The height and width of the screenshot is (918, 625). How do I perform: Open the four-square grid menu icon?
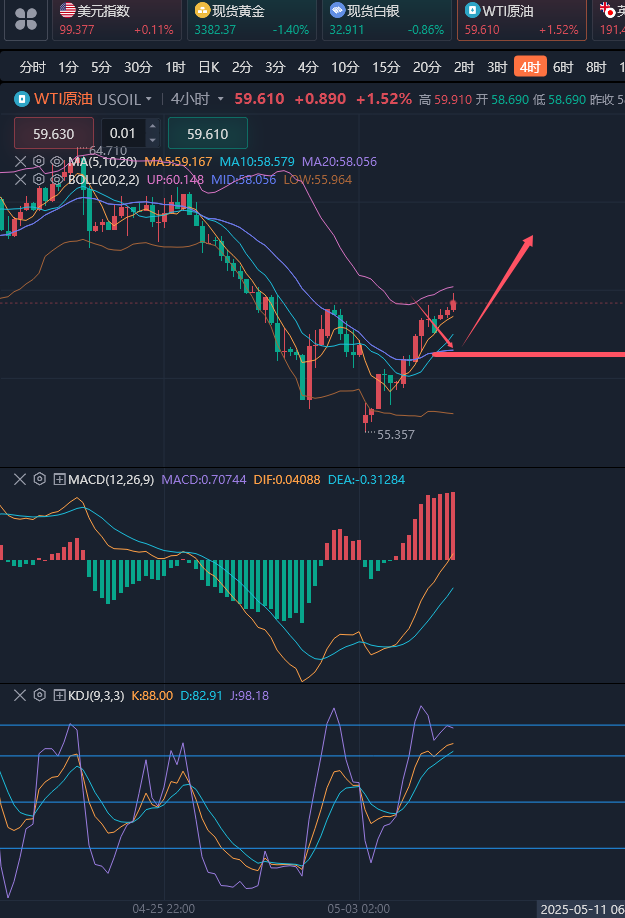pyautogui.click(x=26, y=19)
